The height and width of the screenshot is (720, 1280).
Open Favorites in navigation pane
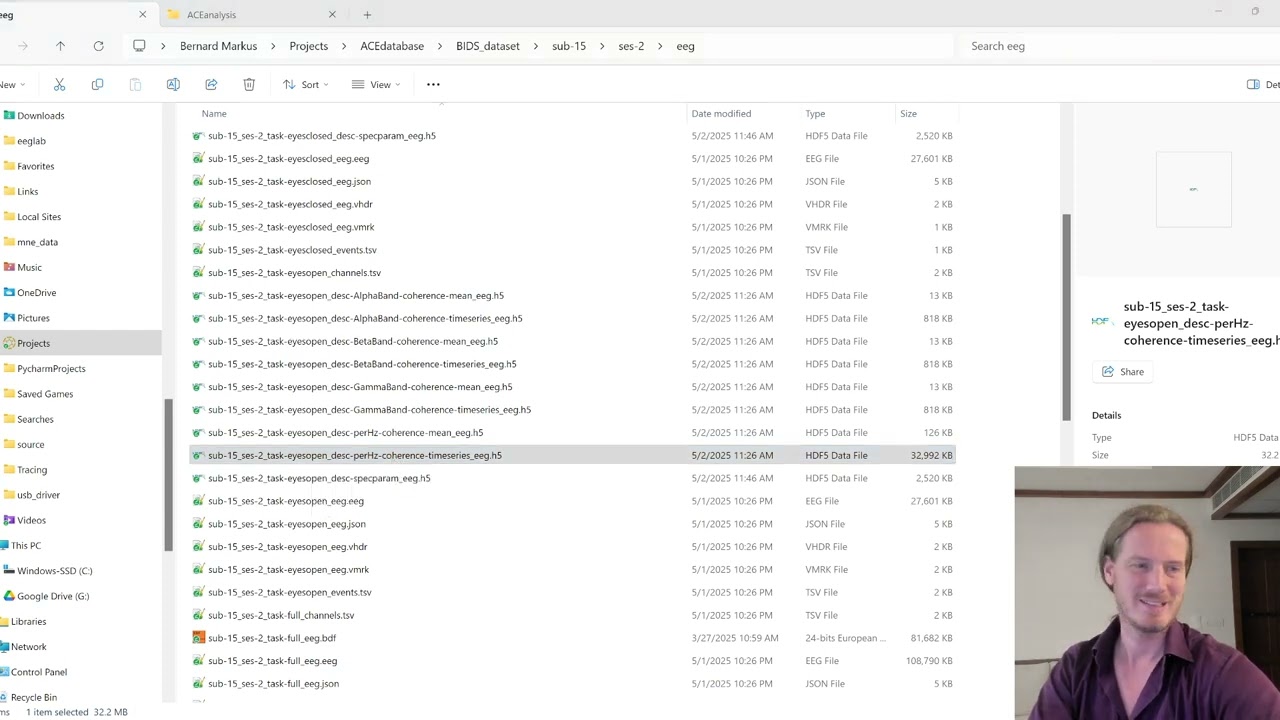35,166
